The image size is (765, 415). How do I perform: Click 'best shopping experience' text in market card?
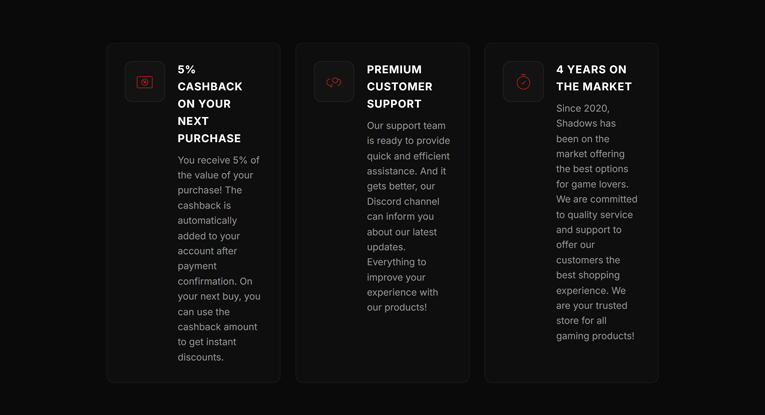(588, 282)
